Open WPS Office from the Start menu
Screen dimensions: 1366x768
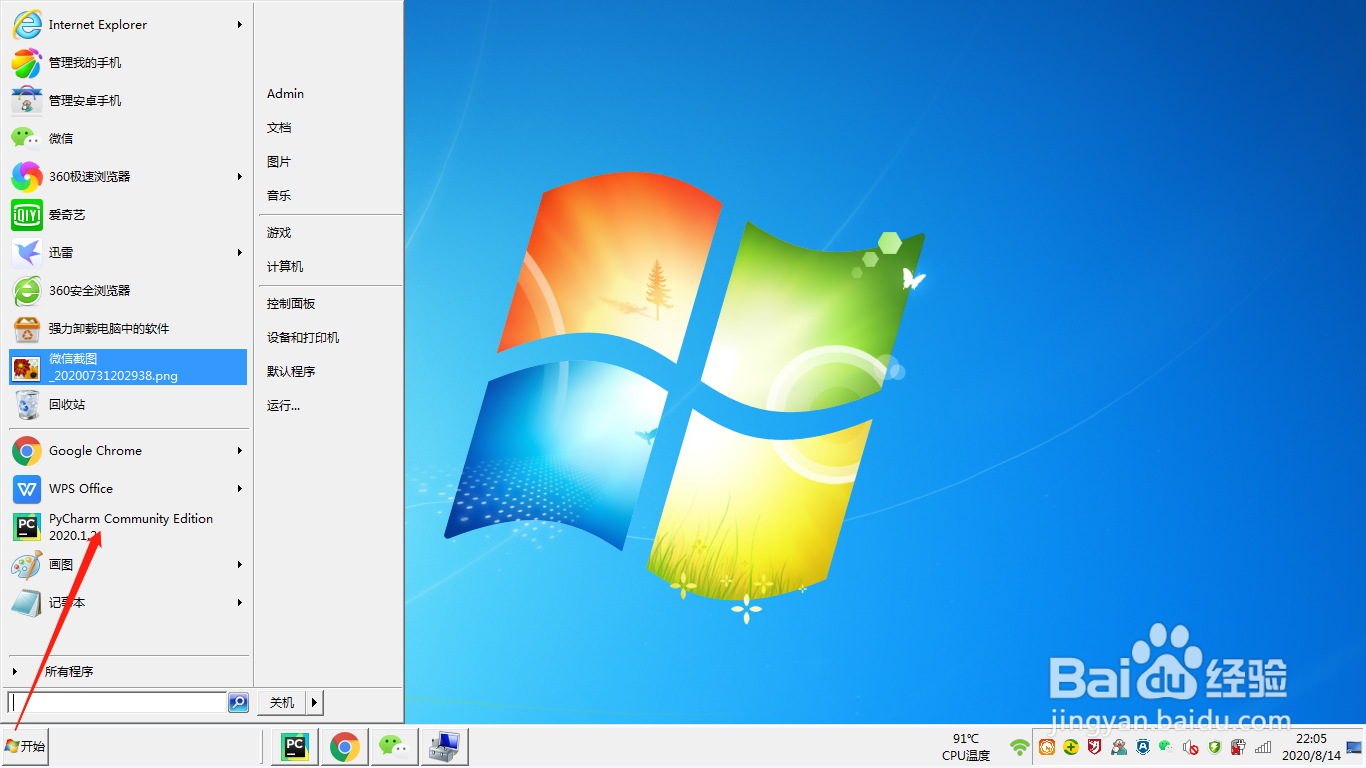128,488
